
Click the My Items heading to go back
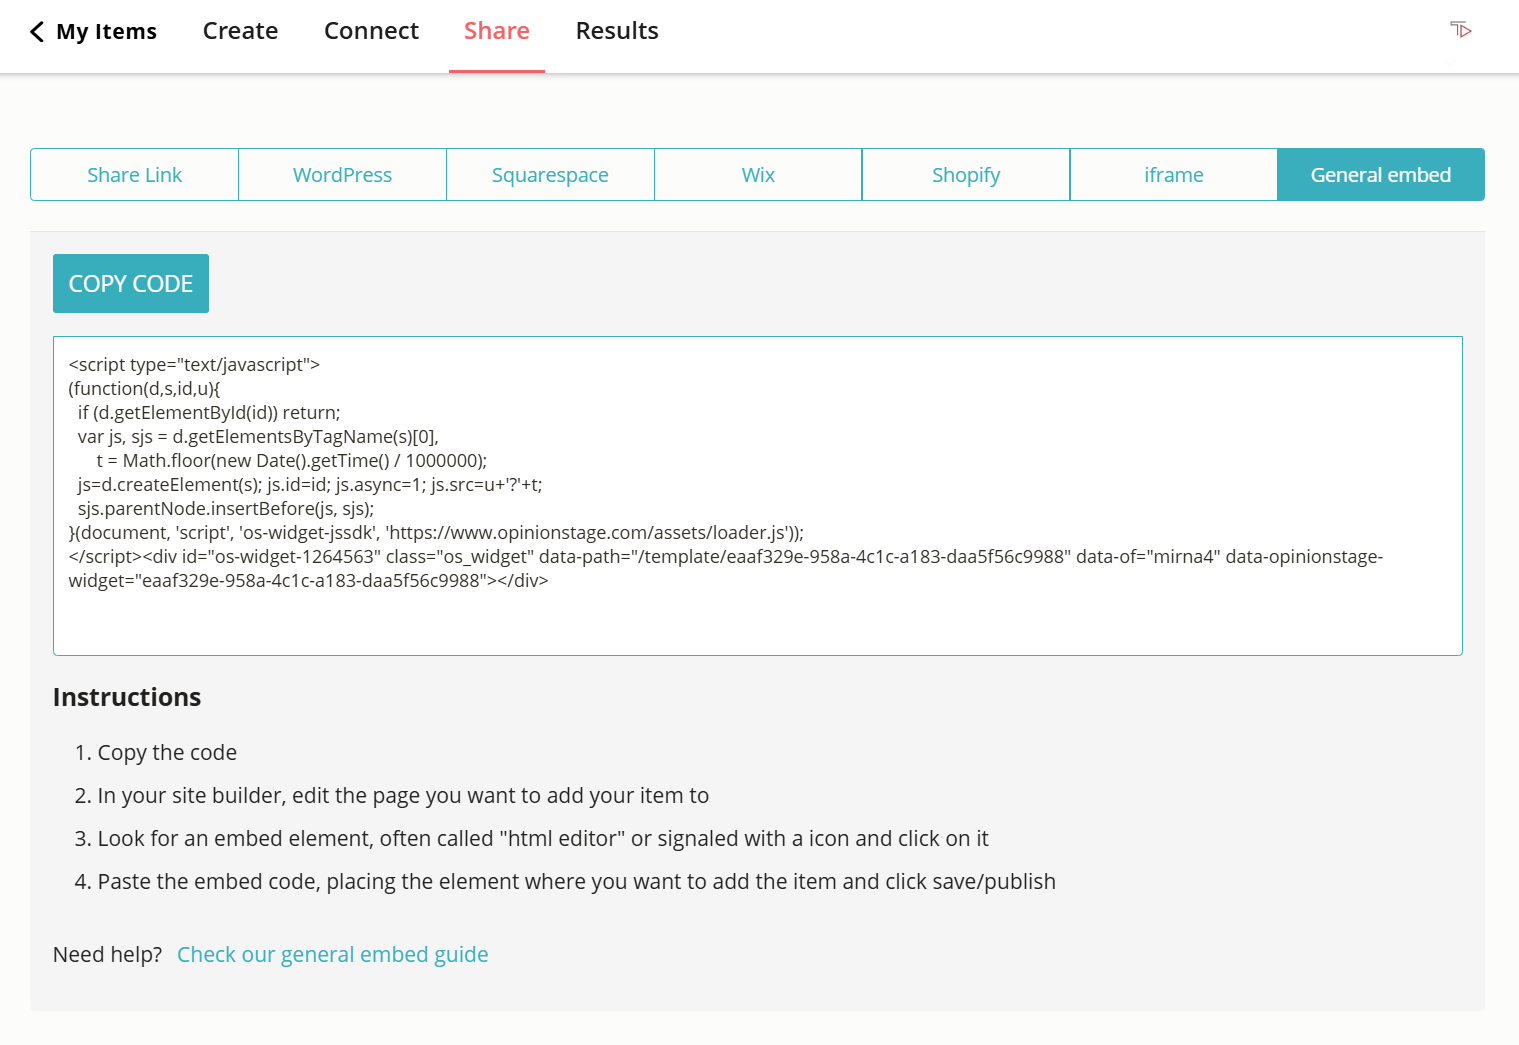click(106, 30)
